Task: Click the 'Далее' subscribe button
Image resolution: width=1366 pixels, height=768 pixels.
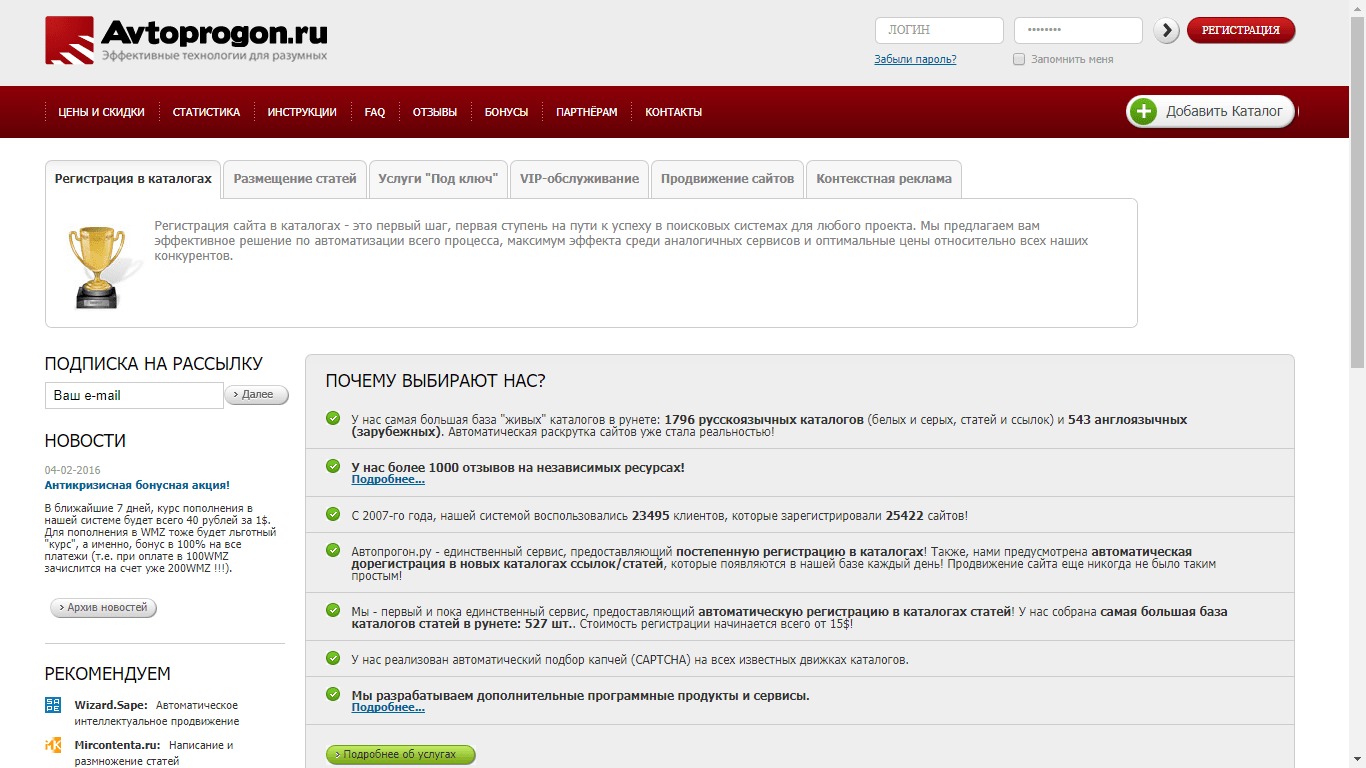Action: (257, 395)
